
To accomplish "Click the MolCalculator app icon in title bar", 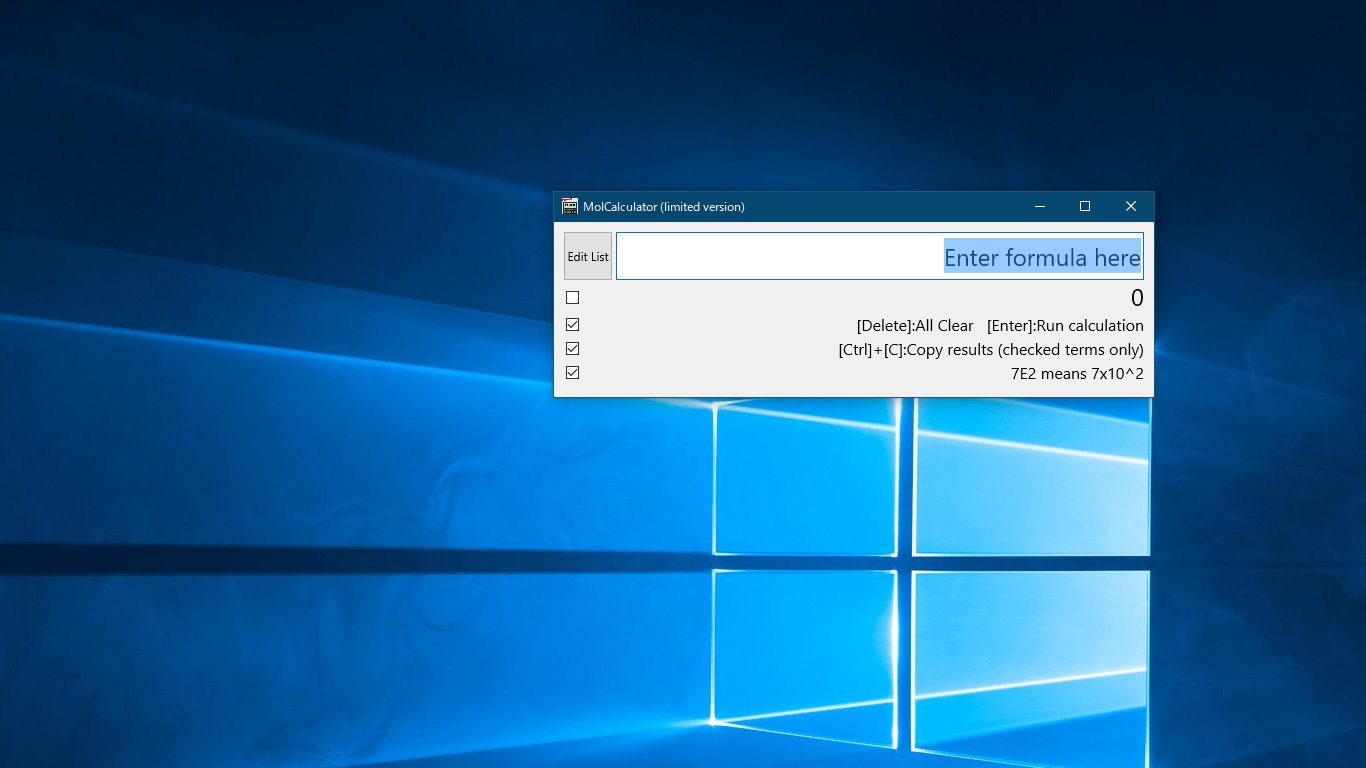I will 570,206.
